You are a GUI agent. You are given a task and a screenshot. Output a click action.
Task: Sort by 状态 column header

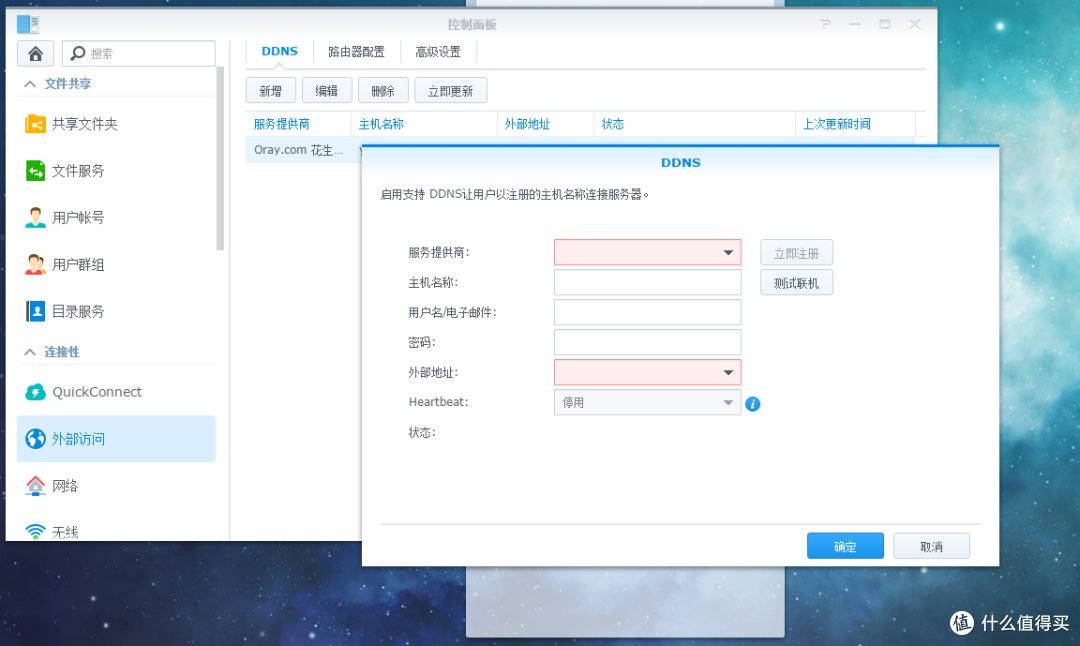(694, 124)
